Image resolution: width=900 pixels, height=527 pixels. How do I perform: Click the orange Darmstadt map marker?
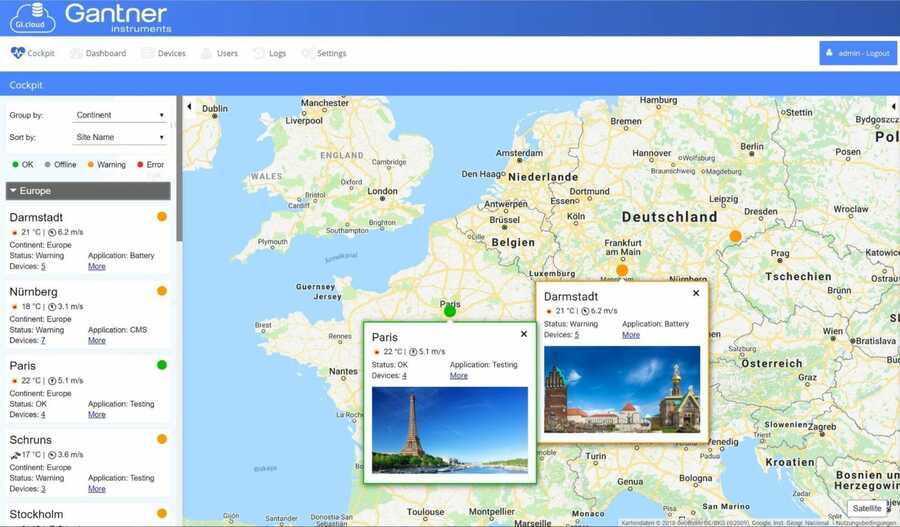(622, 270)
